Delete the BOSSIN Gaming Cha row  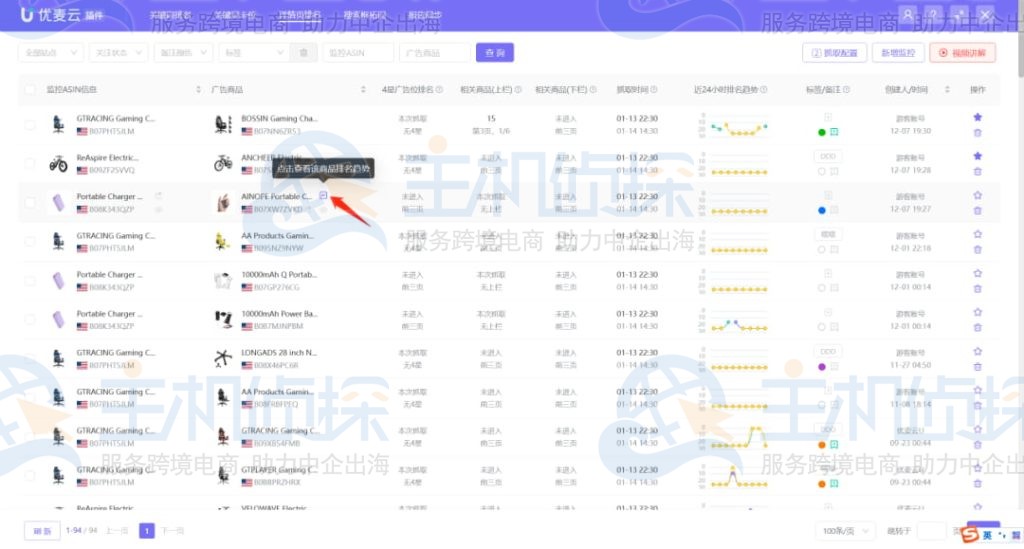coord(977,133)
